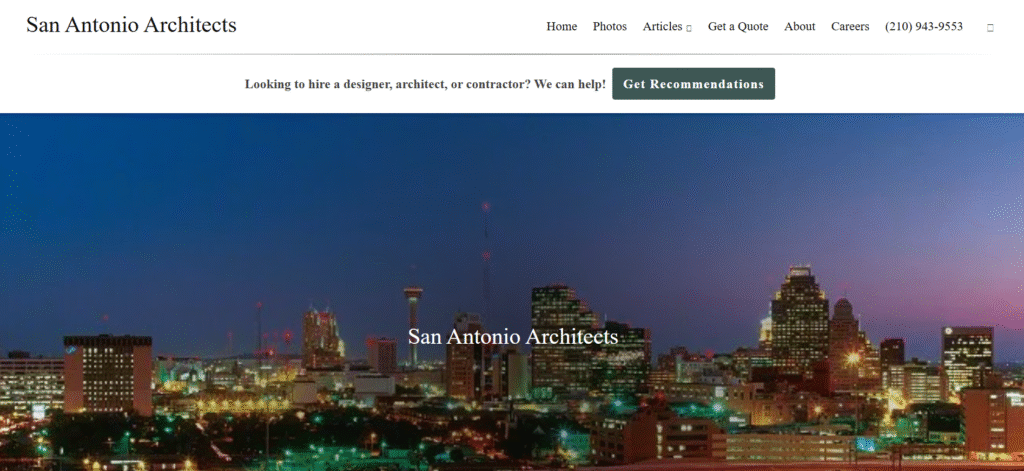This screenshot has height=471, width=1024.
Task: Go to the Photos page
Action: click(610, 27)
